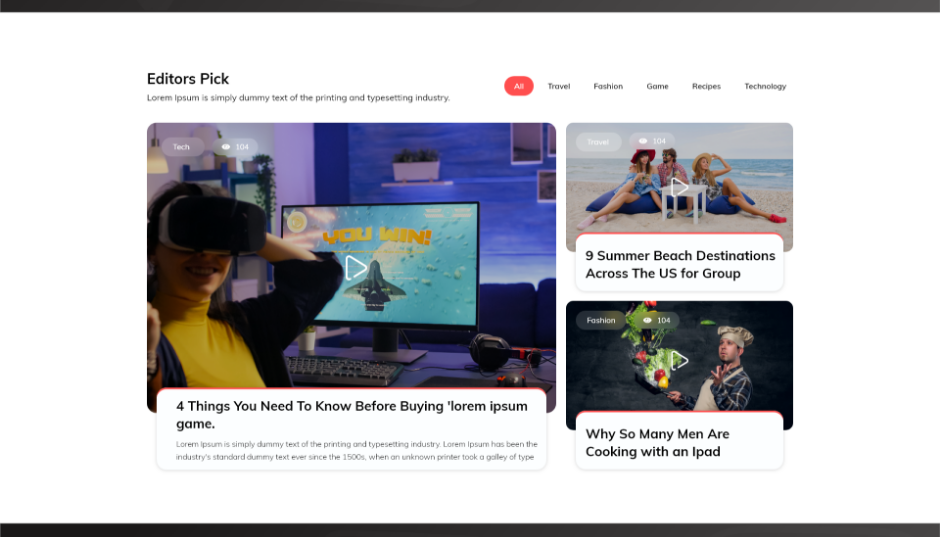Image resolution: width=940 pixels, height=537 pixels.
Task: Click the eye views icon on the Tech card
Action: click(x=226, y=147)
